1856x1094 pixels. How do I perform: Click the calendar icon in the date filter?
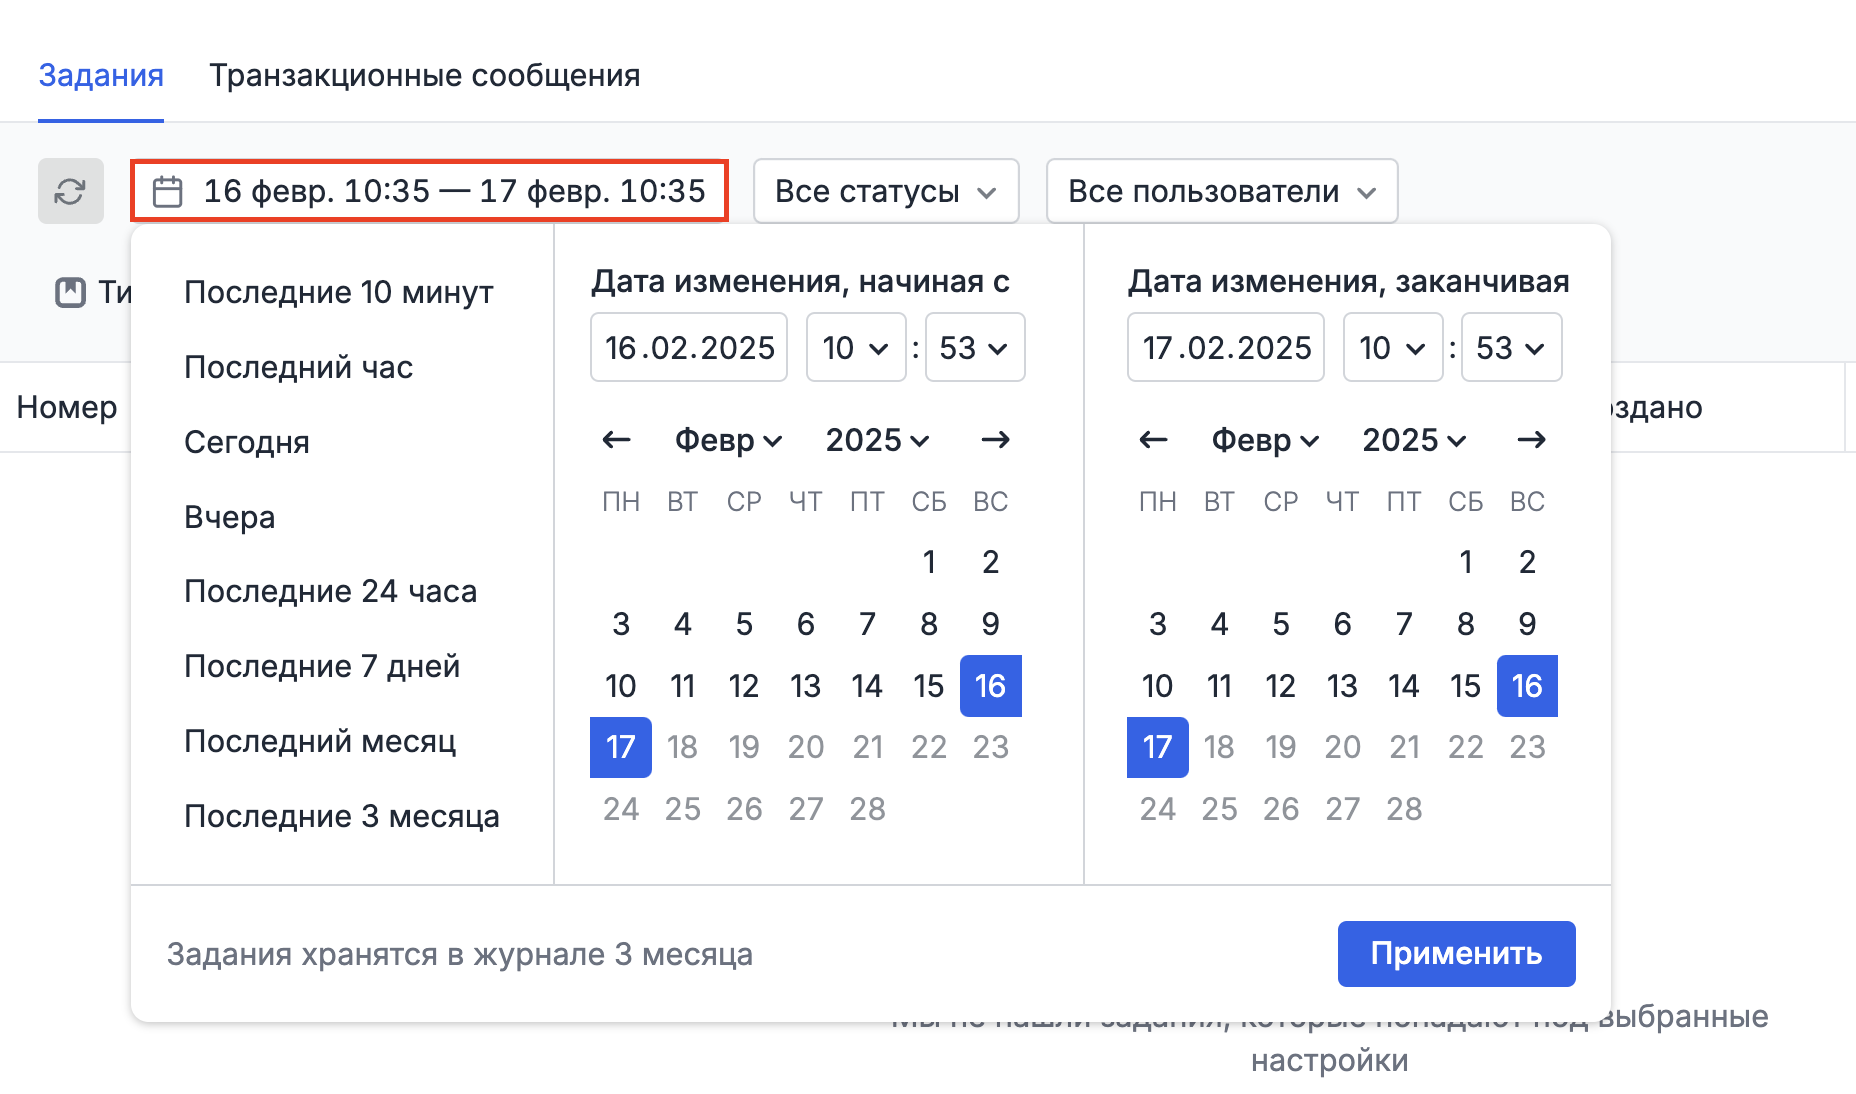(x=168, y=190)
